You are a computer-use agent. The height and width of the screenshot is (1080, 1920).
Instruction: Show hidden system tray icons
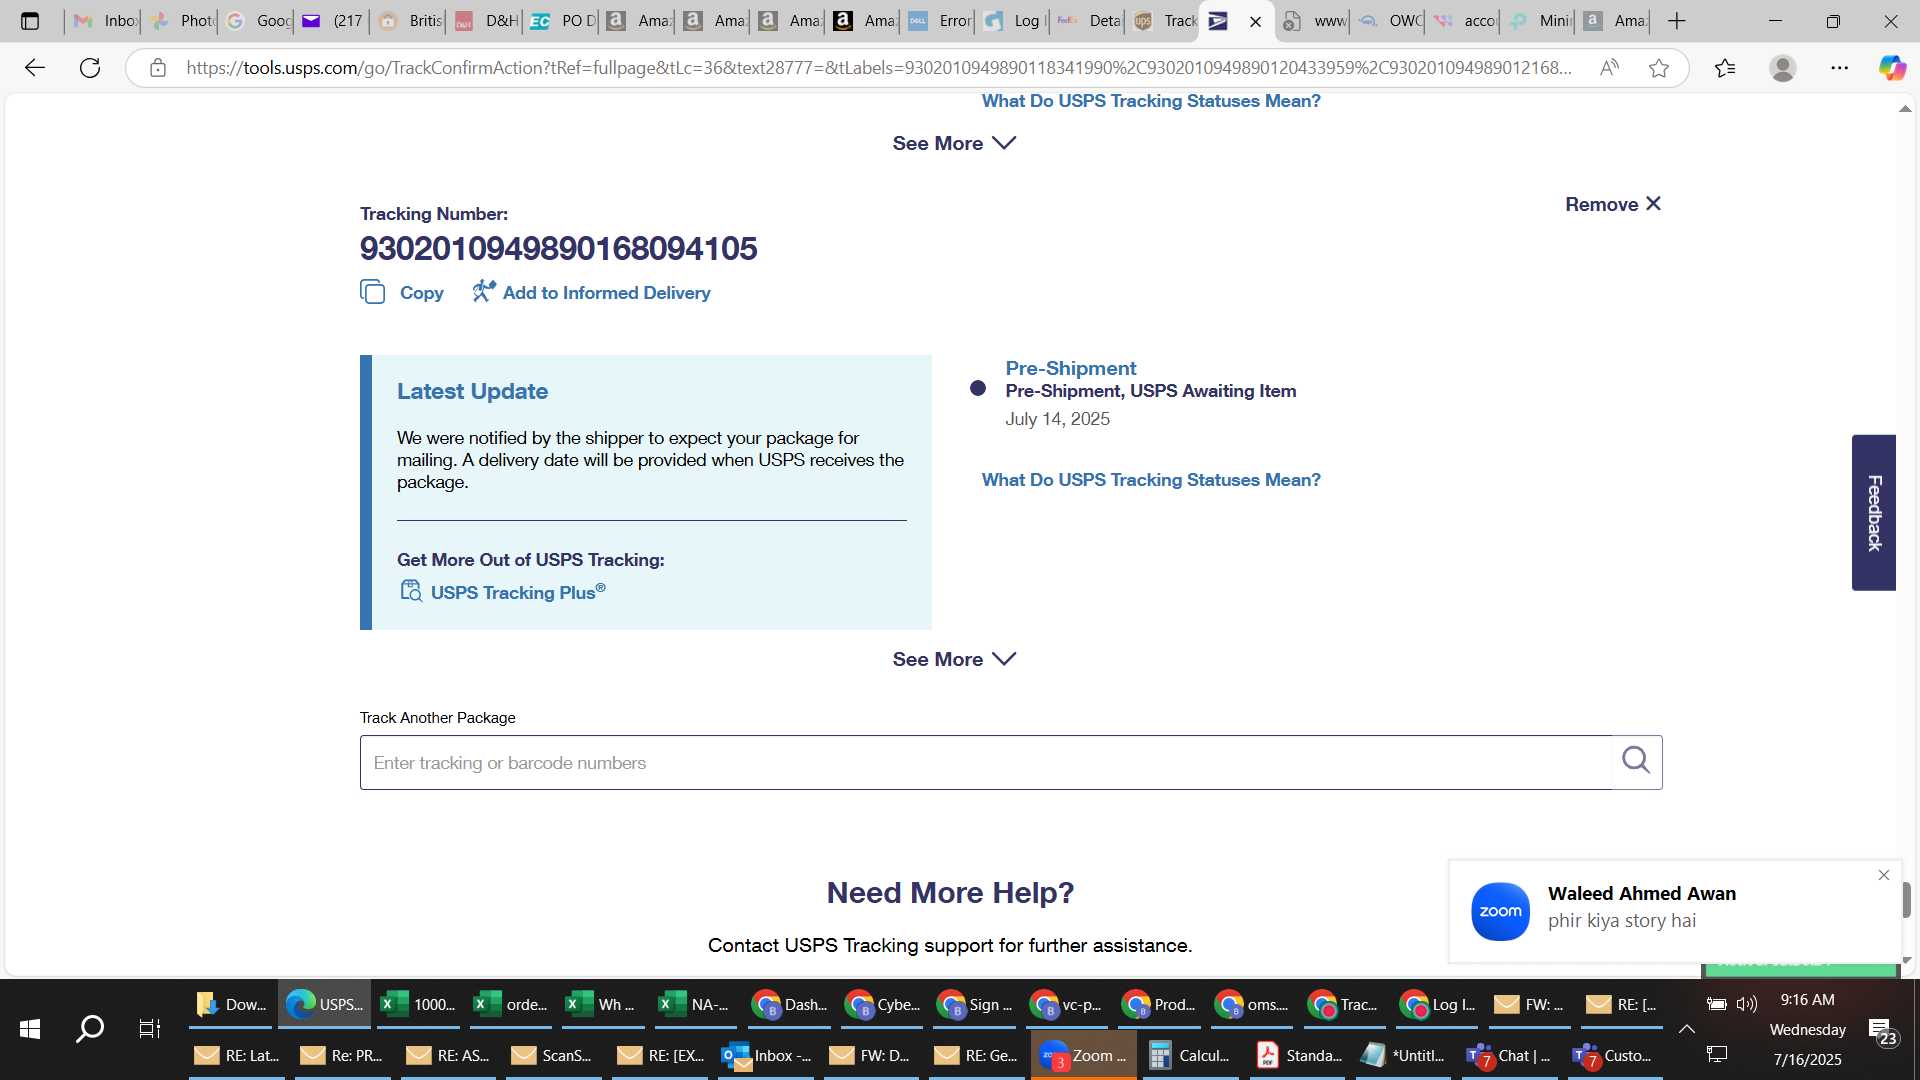(1687, 1028)
